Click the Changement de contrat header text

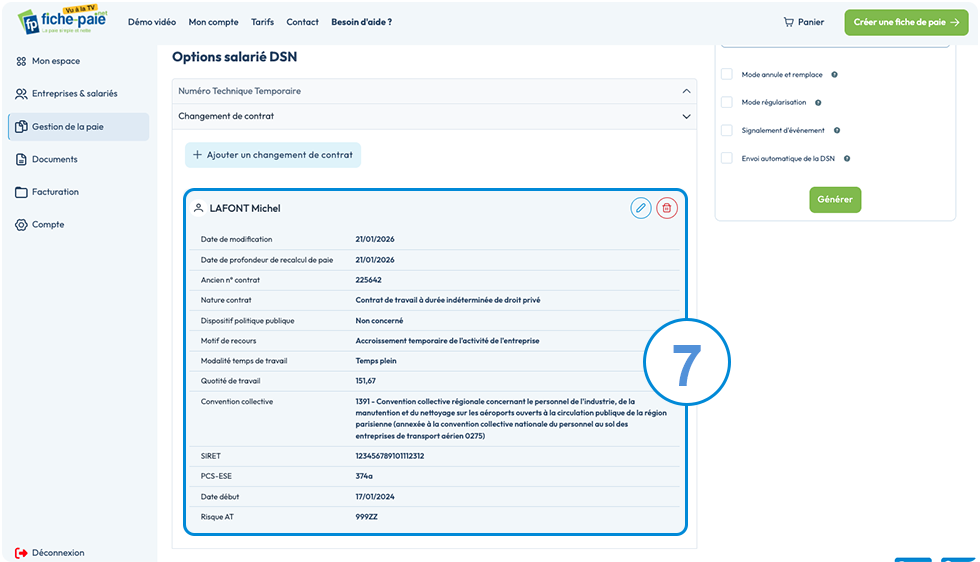click(226, 116)
